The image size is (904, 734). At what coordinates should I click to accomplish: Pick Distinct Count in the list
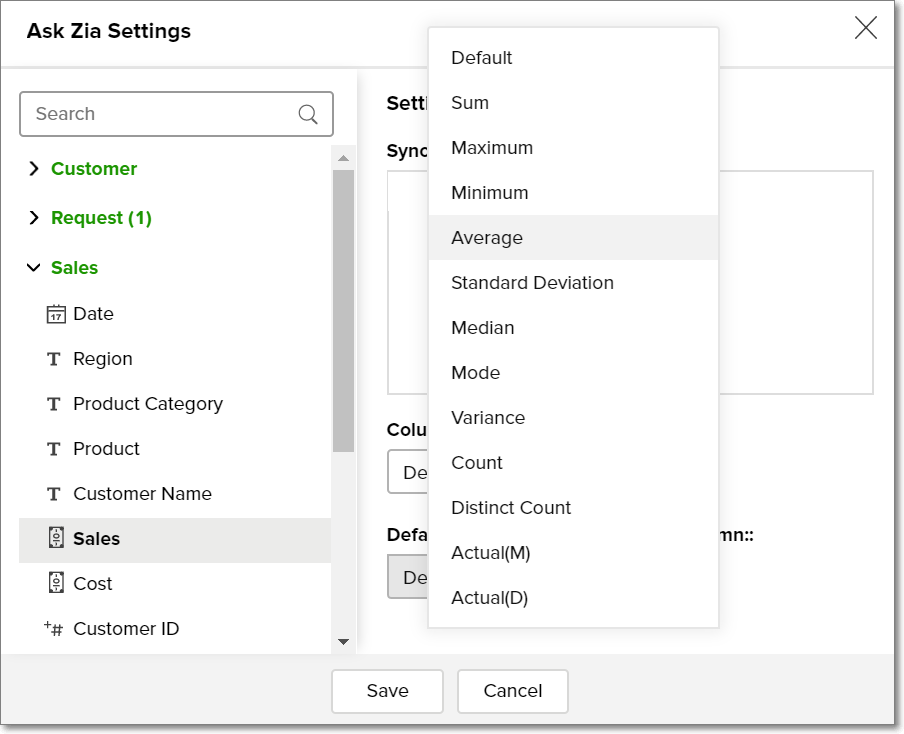pyautogui.click(x=511, y=508)
